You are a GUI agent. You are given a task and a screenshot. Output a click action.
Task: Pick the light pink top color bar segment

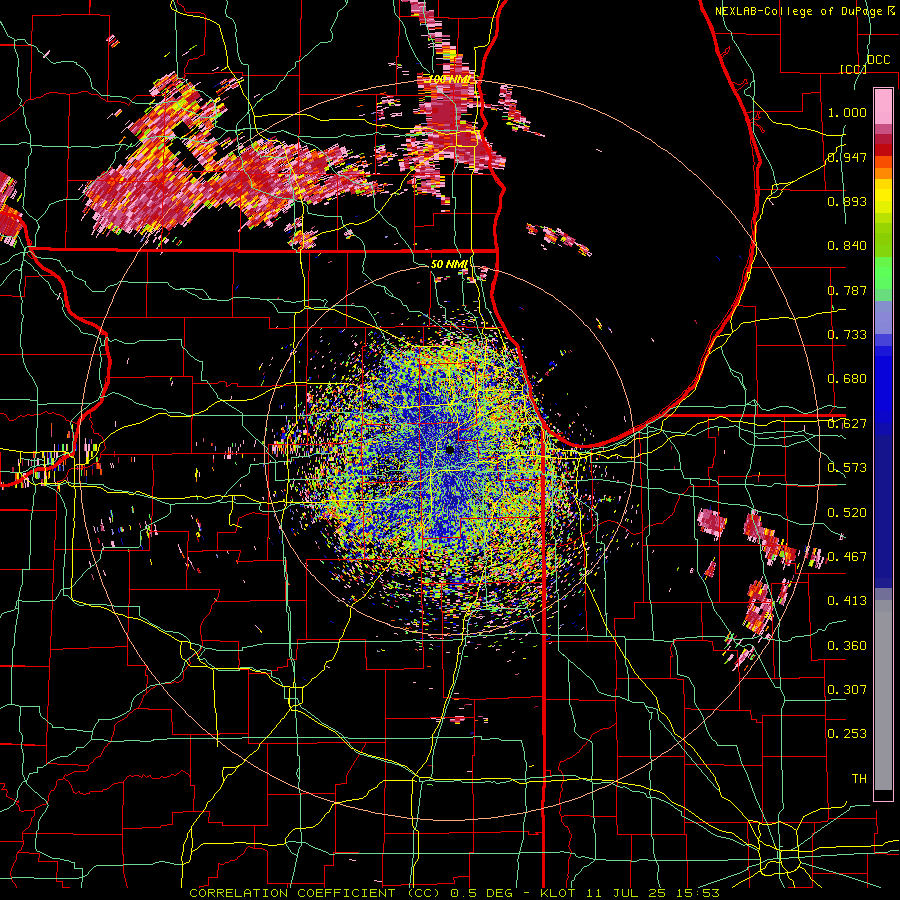point(883,106)
